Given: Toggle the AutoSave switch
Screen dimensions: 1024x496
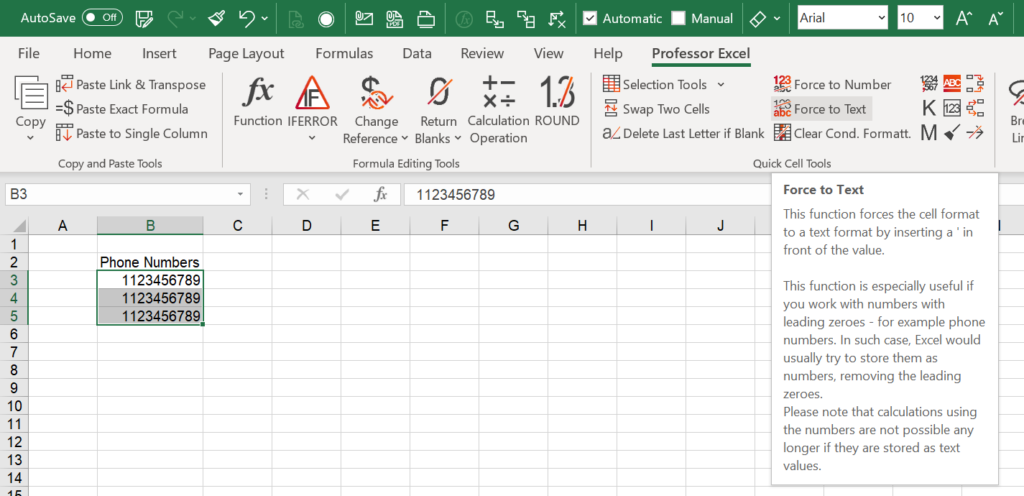Looking at the screenshot, I should [x=102, y=18].
